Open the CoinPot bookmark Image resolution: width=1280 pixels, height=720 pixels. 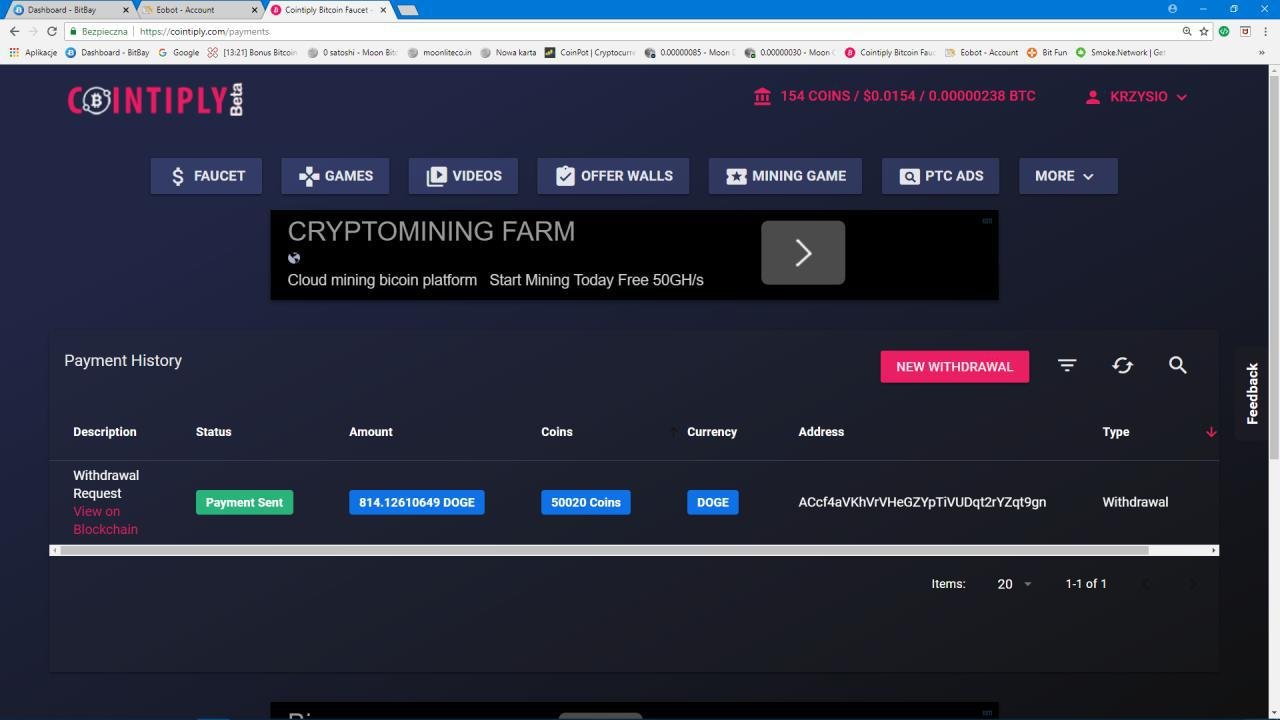[590, 52]
